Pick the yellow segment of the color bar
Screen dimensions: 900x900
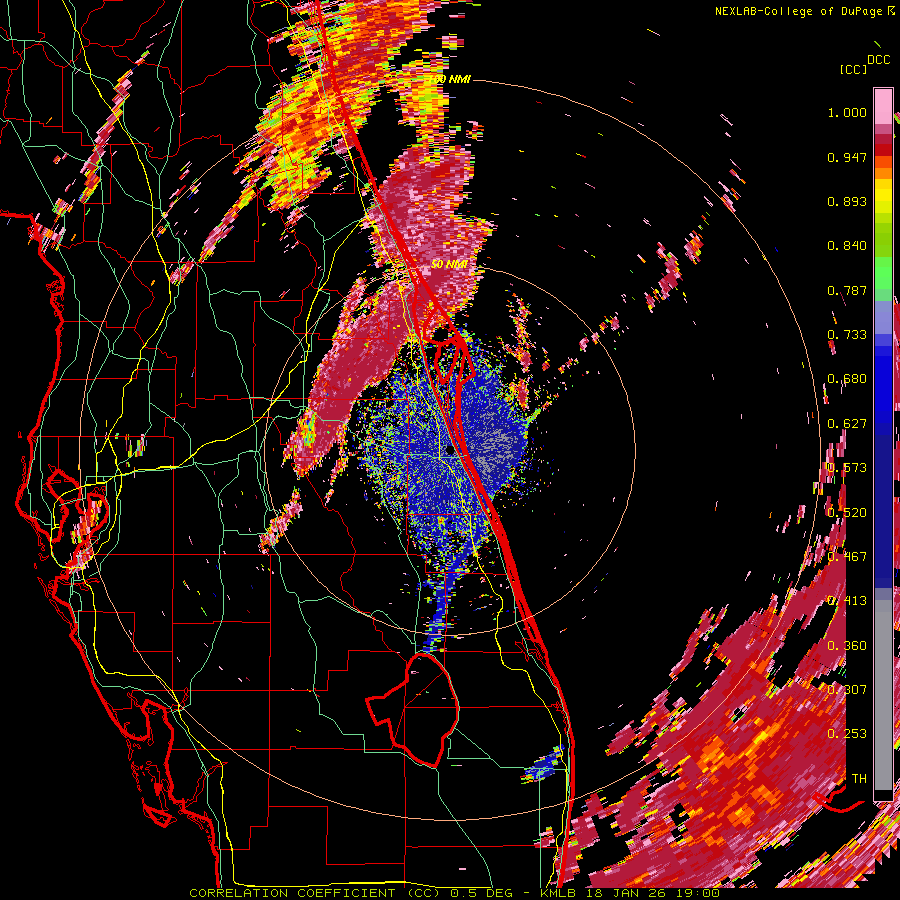click(x=883, y=196)
